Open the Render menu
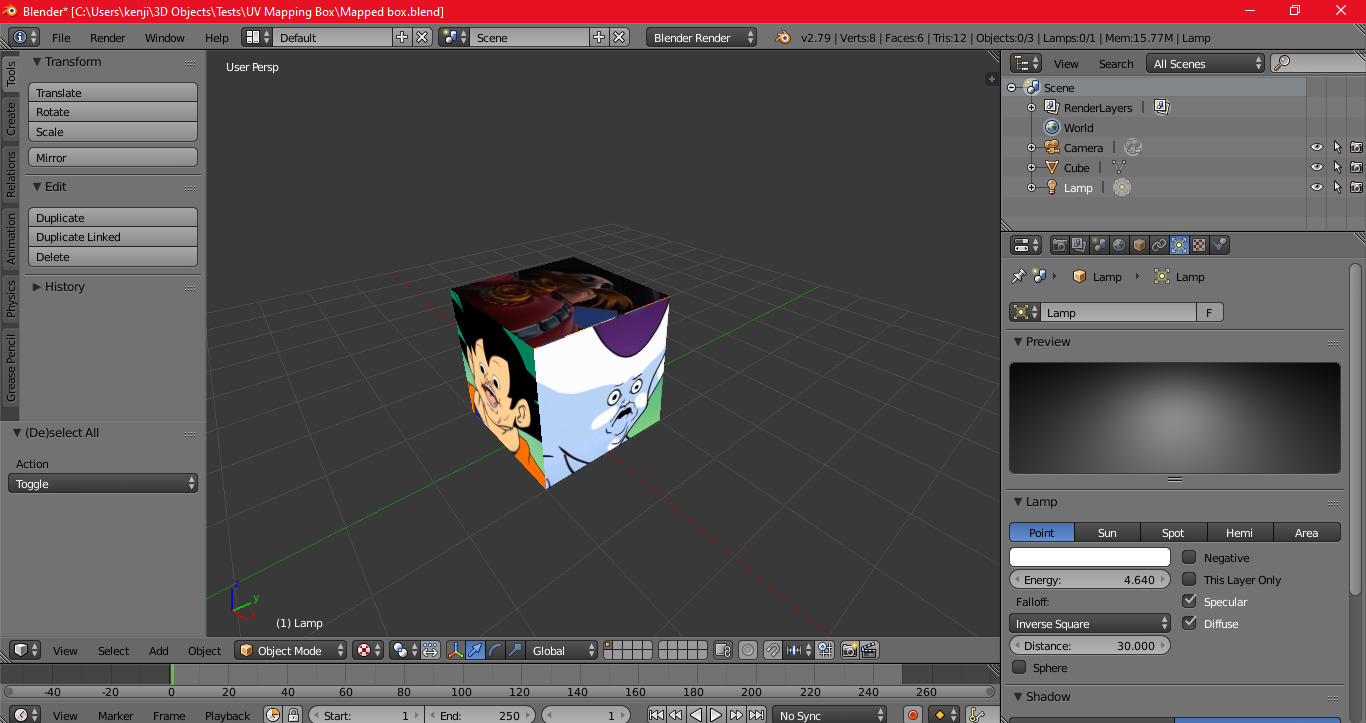Screen dimensions: 1366x723 [108, 37]
